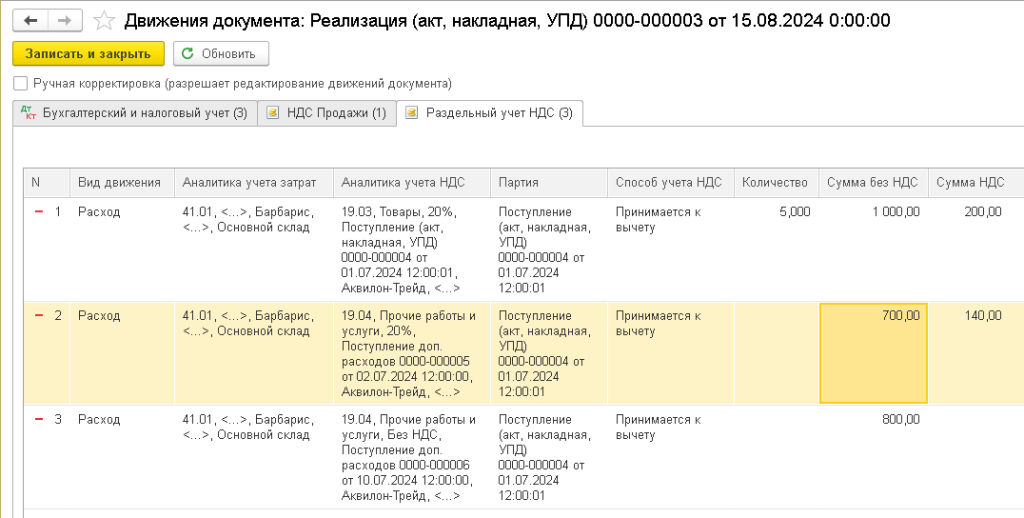Click Аналитика учета затрат column header
Image resolution: width=1024 pixels, height=518 pixels.
click(253, 183)
